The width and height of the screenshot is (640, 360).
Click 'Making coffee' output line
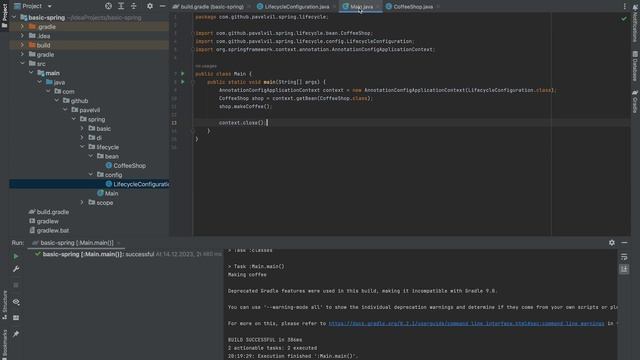click(247, 275)
